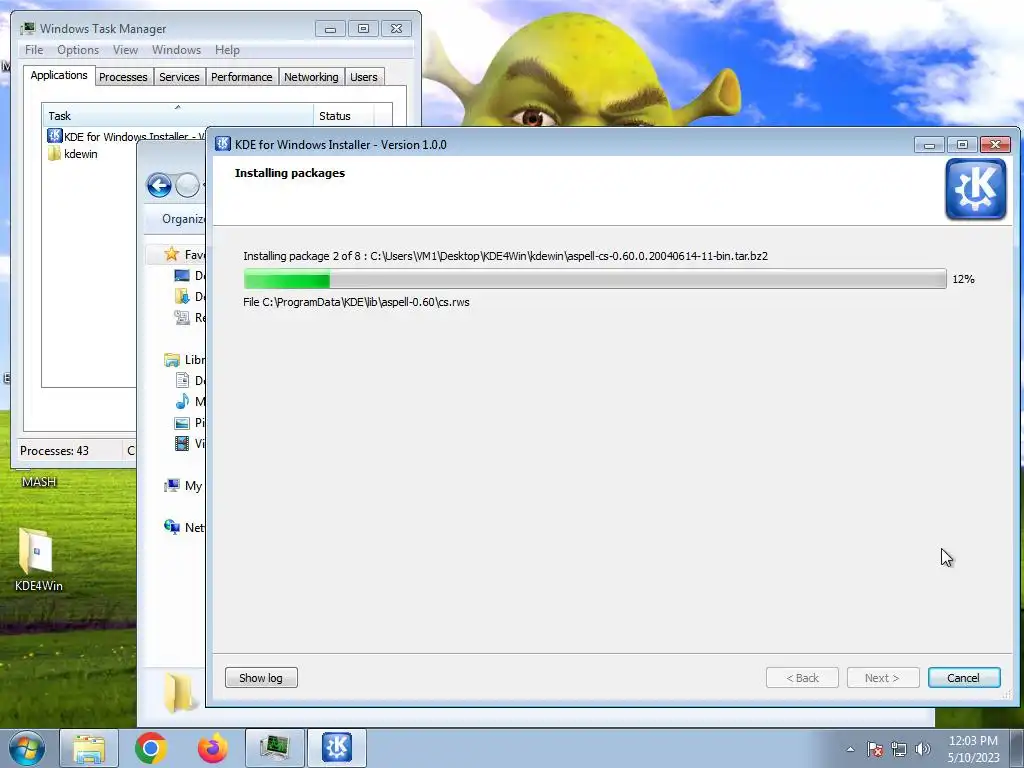Image resolution: width=1024 pixels, height=768 pixels.
Task: Open Task Manager Options menu
Action: pyautogui.click(x=78, y=50)
